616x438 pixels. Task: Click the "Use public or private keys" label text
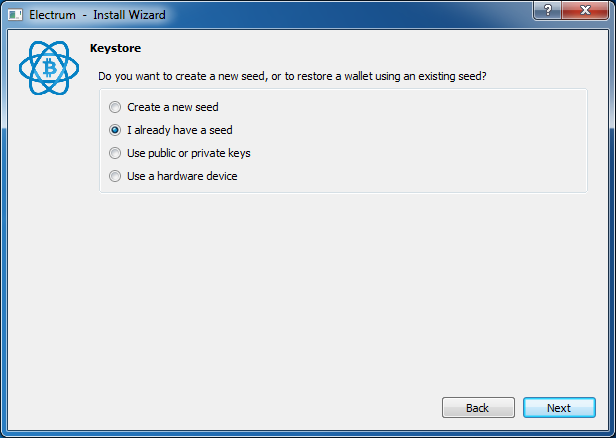(x=189, y=153)
